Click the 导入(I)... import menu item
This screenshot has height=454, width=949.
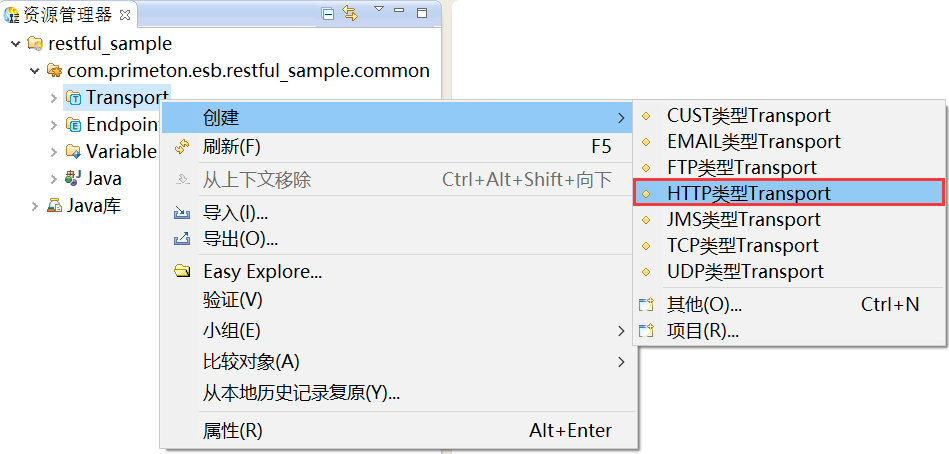tap(235, 213)
